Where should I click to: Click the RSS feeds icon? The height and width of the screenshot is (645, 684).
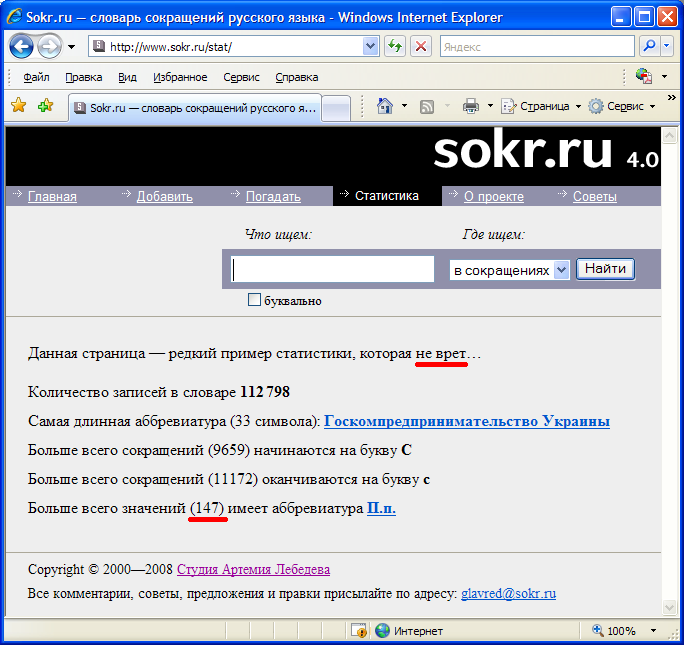pos(427,106)
